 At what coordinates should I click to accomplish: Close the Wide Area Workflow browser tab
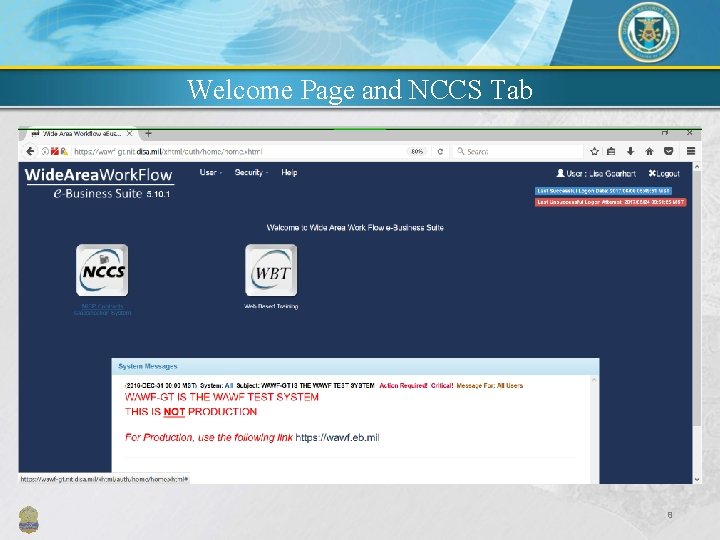pyautogui.click(x=129, y=134)
